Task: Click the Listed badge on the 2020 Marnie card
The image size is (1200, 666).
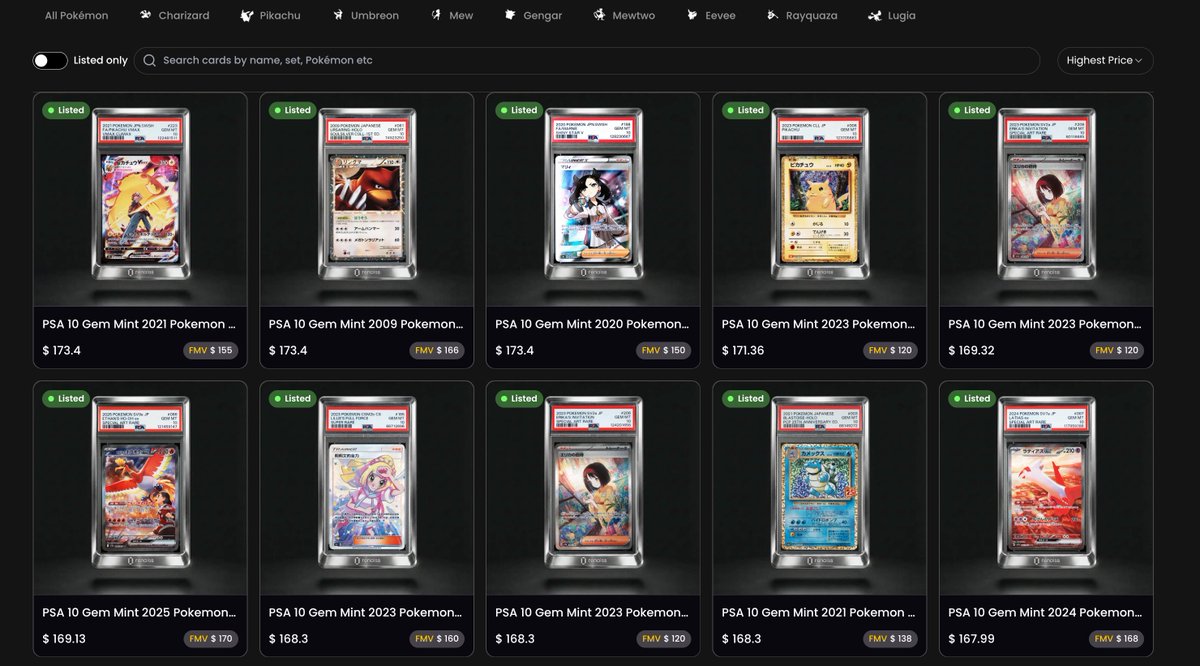Action: 519,110
